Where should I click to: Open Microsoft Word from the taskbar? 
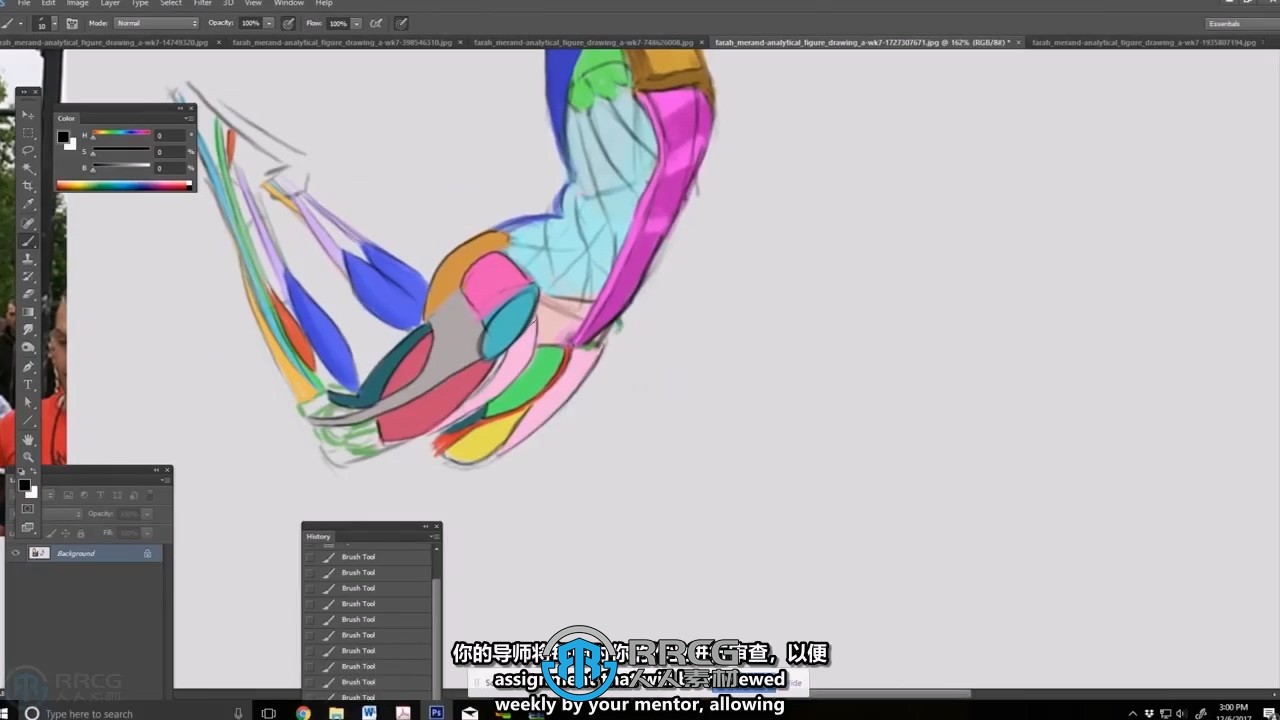pos(369,713)
